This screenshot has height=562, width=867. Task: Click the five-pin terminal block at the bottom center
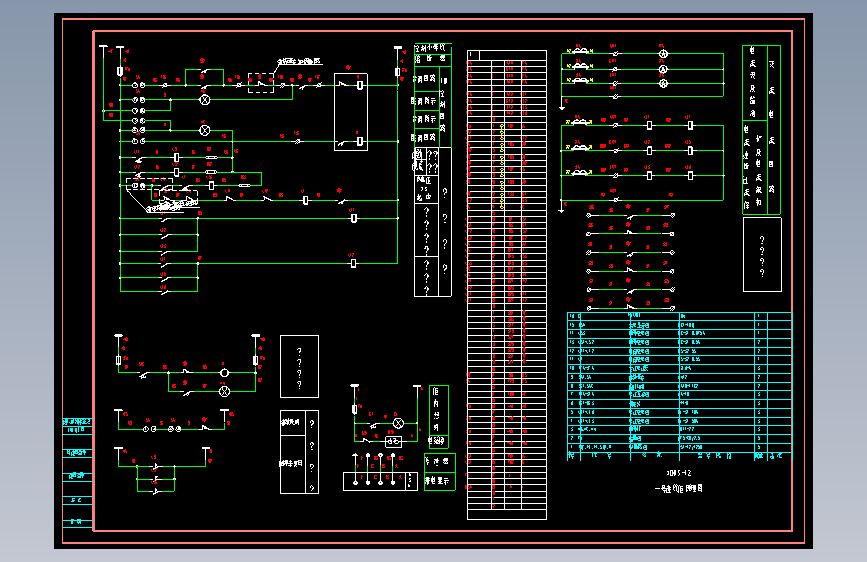(380, 481)
